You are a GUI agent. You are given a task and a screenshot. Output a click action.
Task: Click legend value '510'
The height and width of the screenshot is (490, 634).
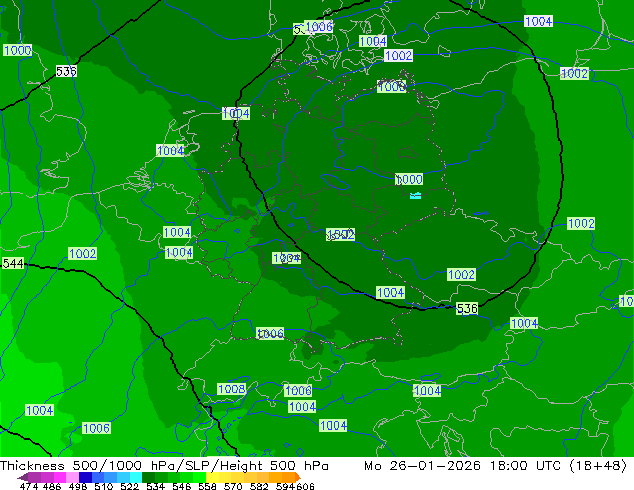pos(103,486)
